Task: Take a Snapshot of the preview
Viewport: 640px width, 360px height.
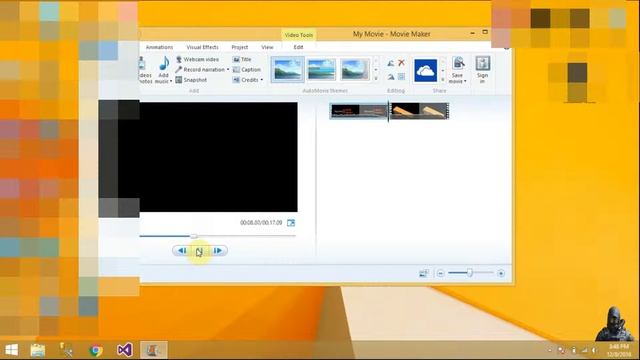Action: coord(191,80)
